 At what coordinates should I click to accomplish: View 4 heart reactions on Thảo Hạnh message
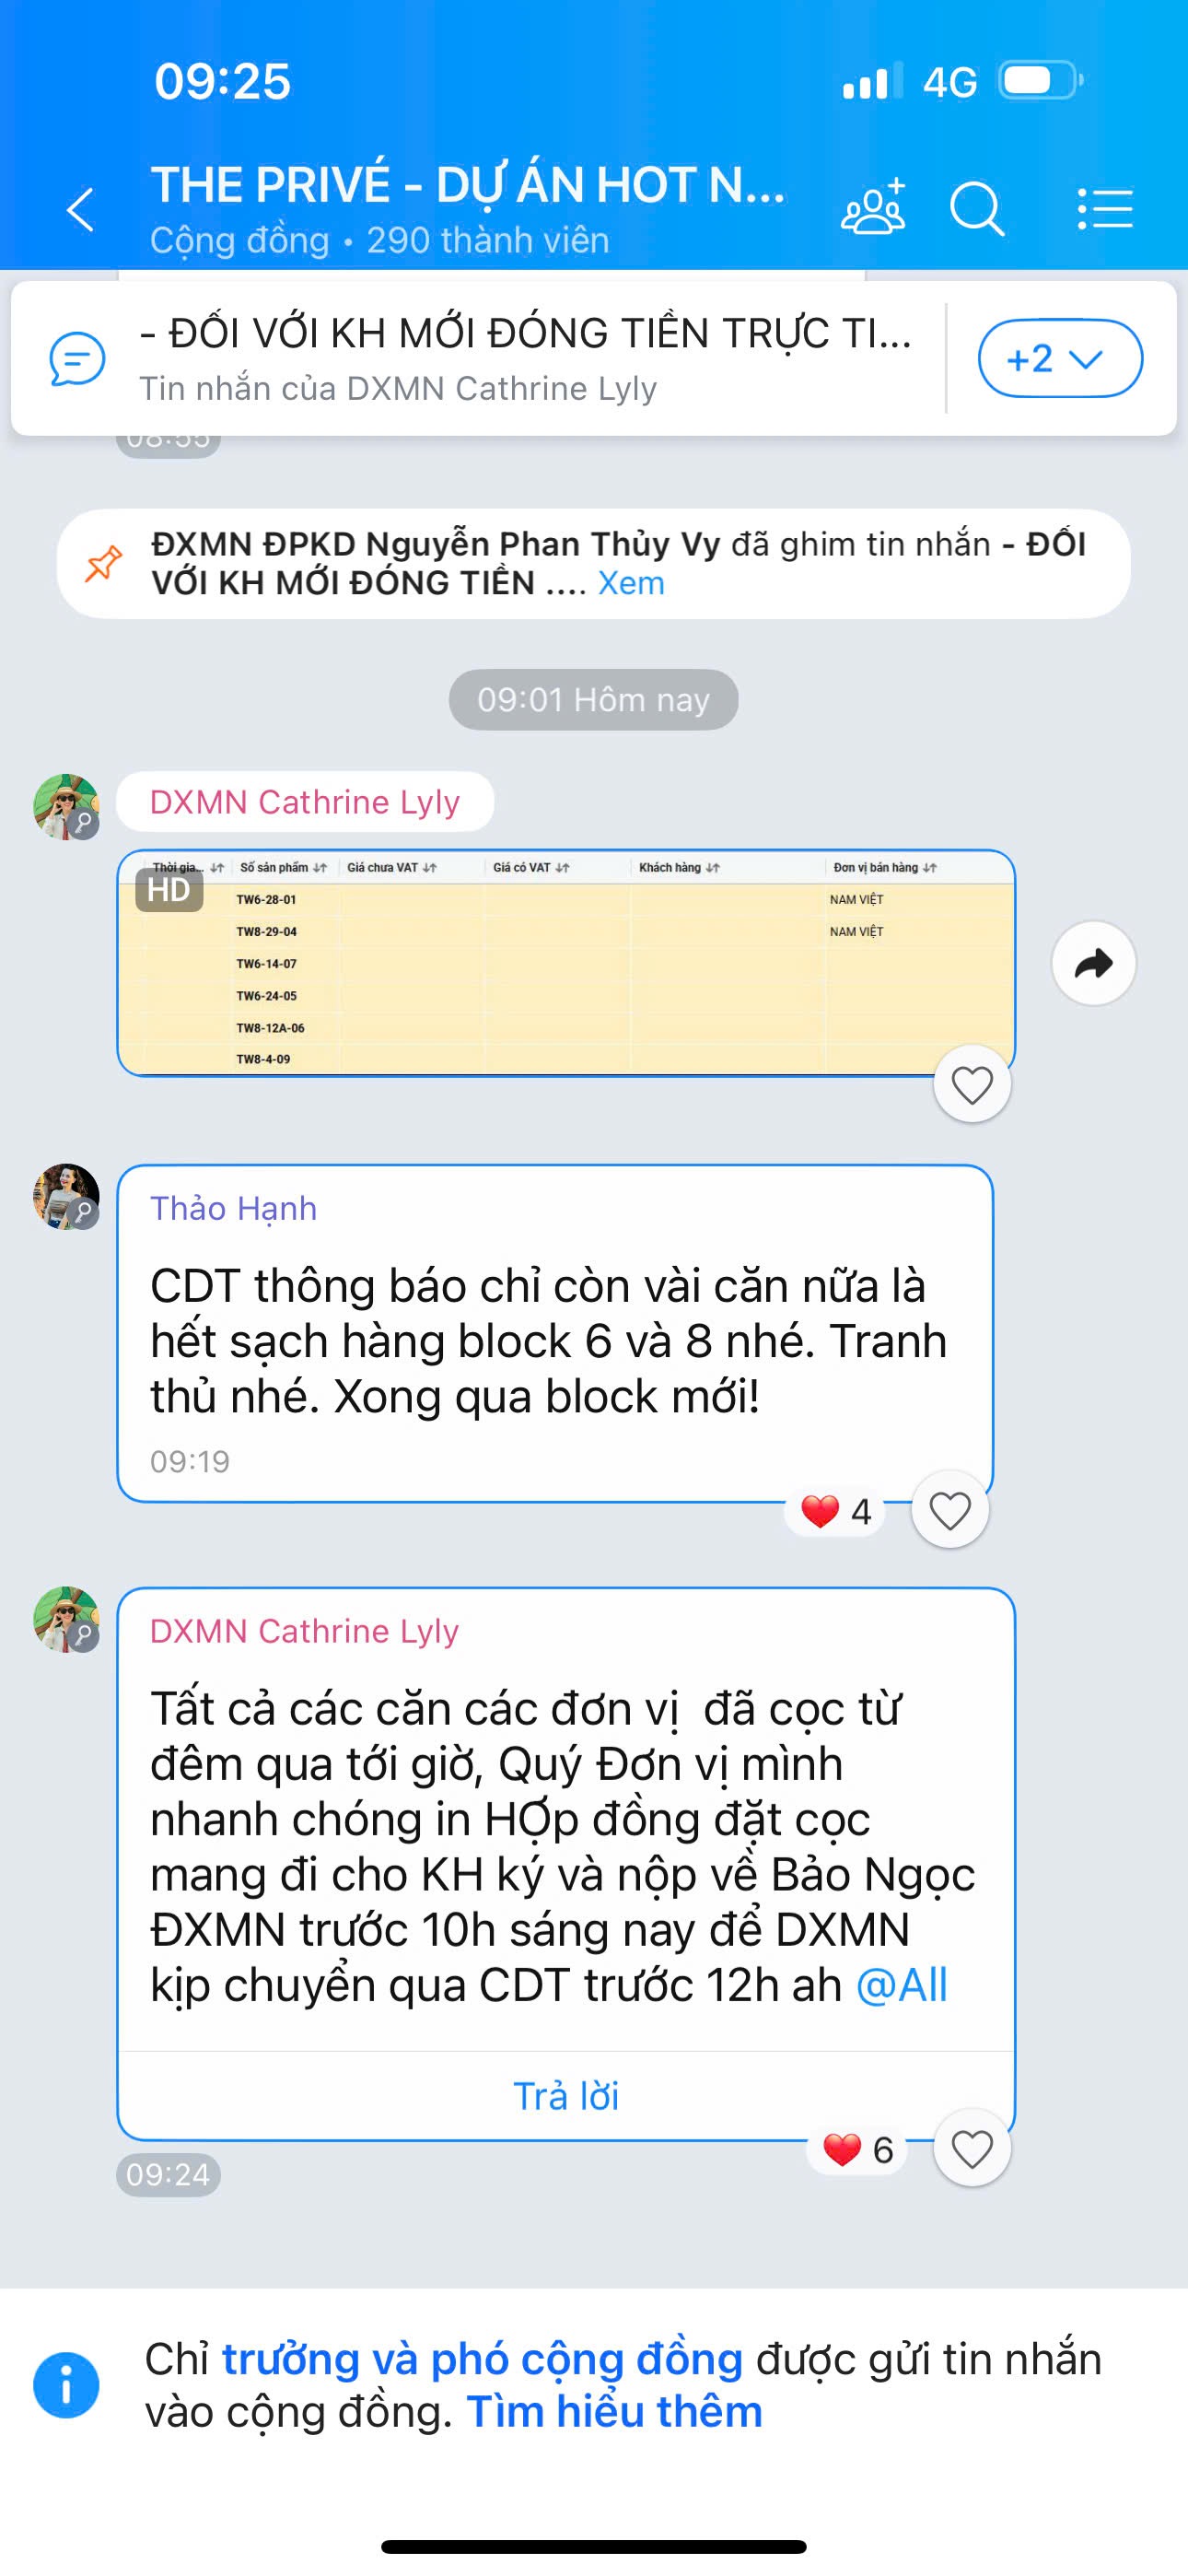pyautogui.click(x=836, y=1511)
